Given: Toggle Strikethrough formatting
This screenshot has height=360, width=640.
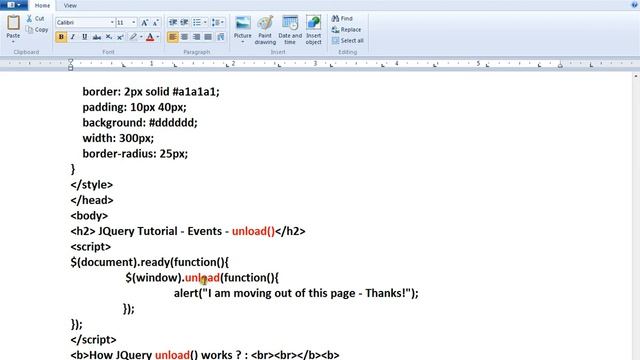Looking at the screenshot, I should [x=97, y=37].
